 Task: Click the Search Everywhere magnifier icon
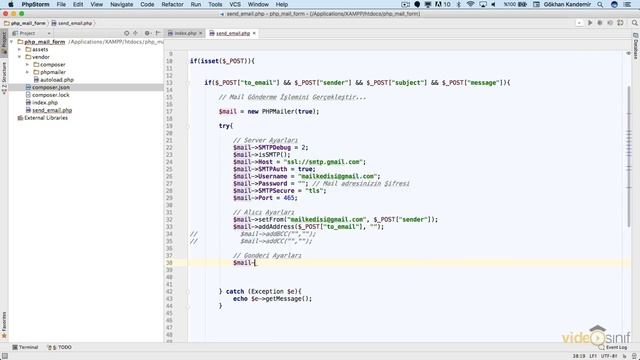pos(635,23)
